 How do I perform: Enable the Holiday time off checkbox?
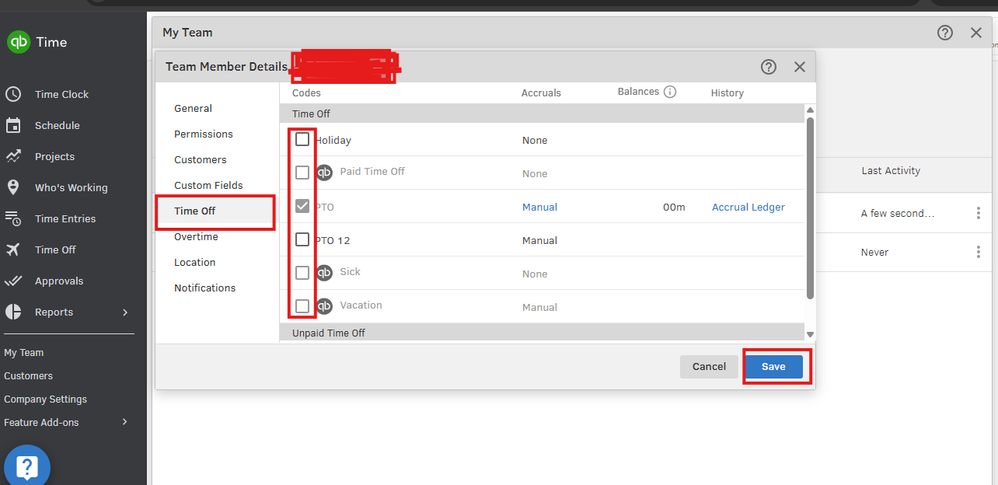[302, 139]
